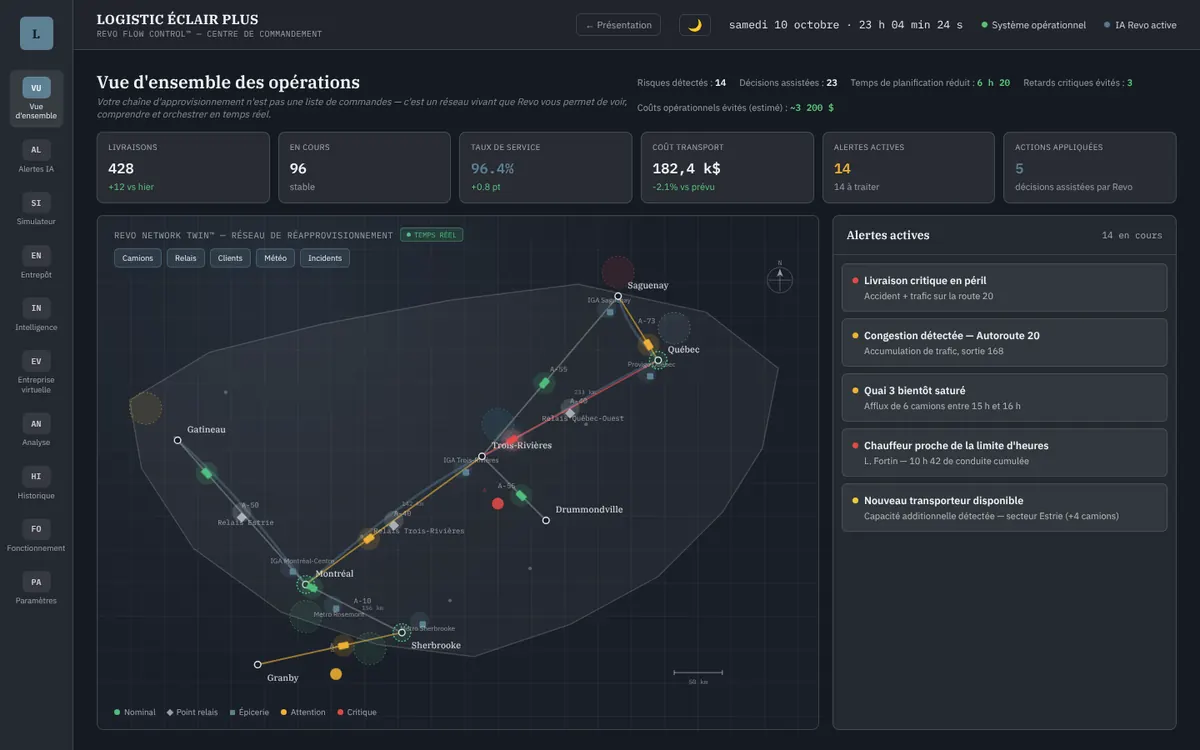Click the Temps de planification réduit stat

[x=930, y=83]
